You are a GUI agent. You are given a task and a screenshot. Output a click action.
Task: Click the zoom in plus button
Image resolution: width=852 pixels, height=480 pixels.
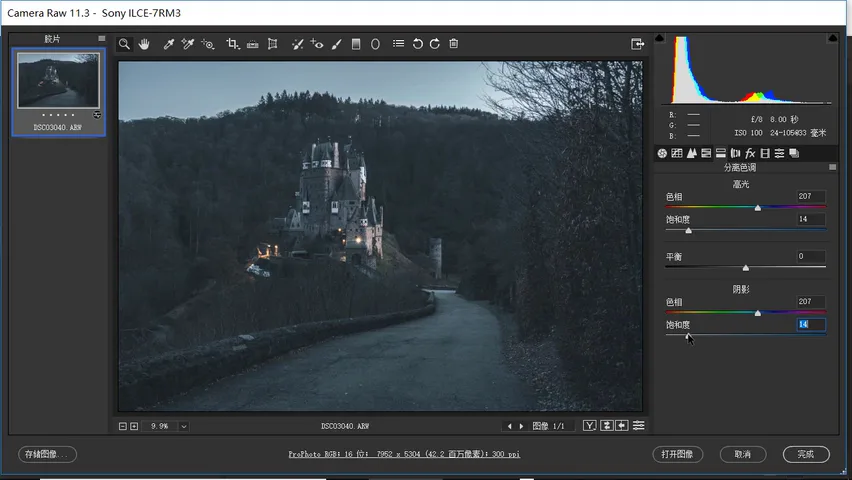point(134,426)
